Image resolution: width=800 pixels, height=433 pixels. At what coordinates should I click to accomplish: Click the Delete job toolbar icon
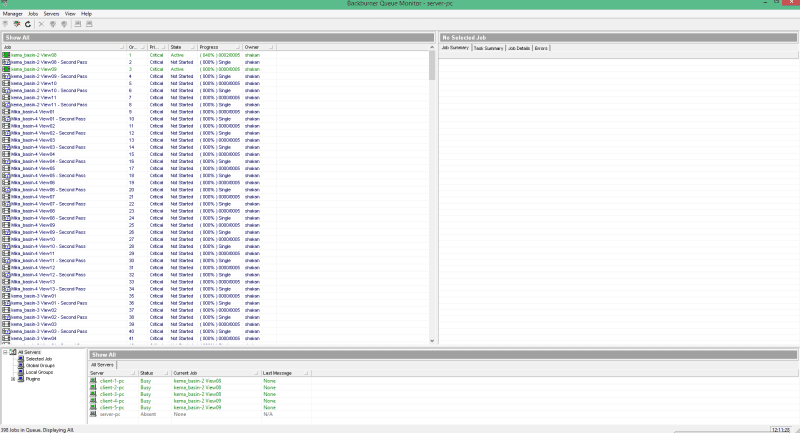[x=41, y=22]
